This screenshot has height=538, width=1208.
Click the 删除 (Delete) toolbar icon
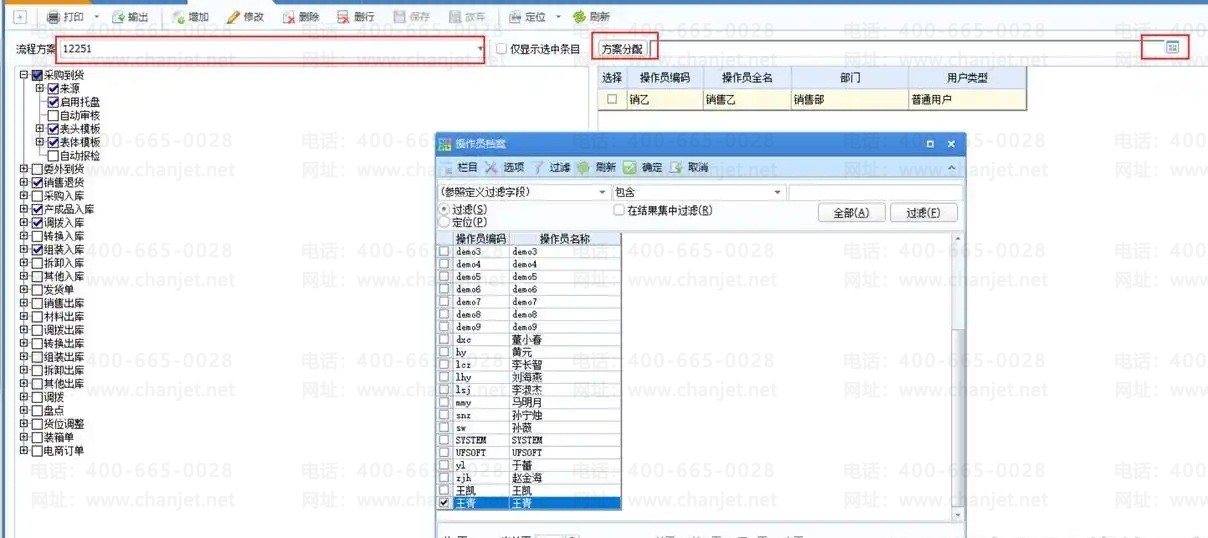[289, 17]
